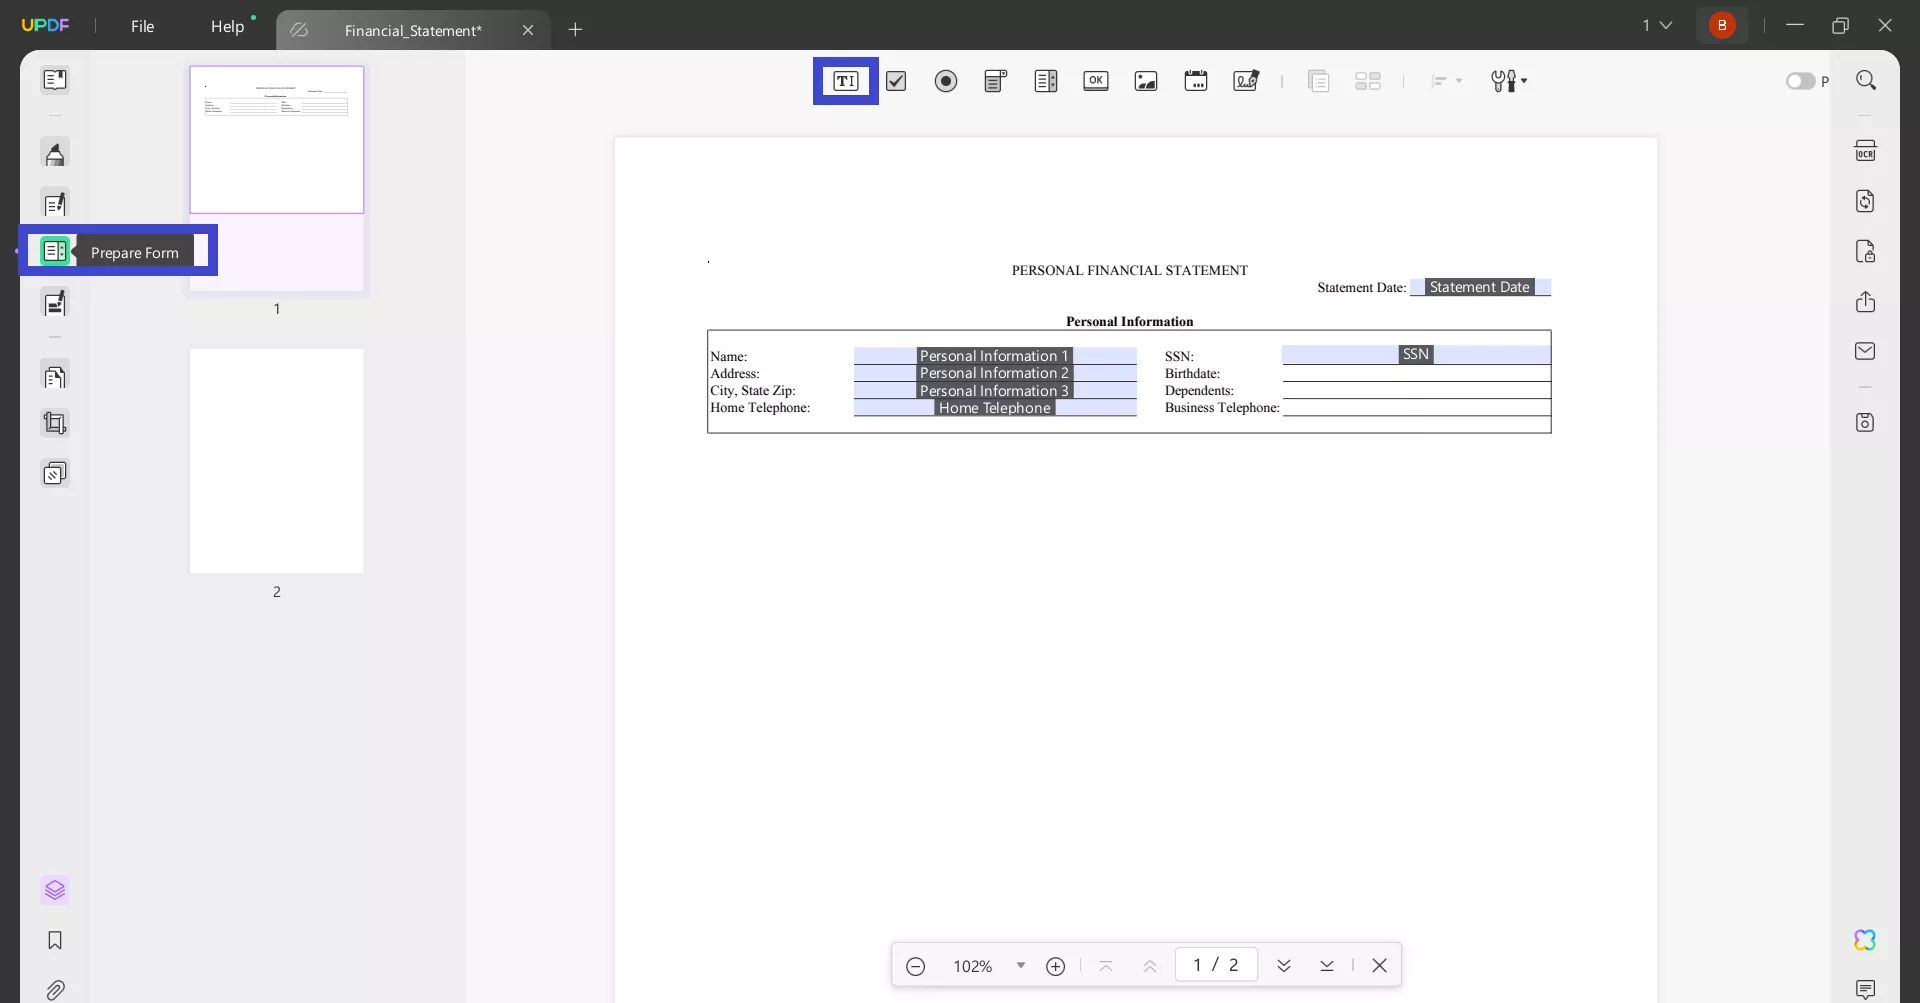Add an Image Field to the form
Viewport: 1920px width, 1003px height.
click(x=1145, y=81)
